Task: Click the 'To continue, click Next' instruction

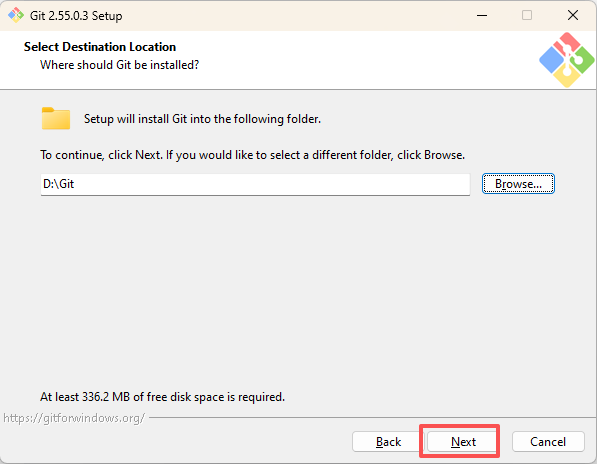Action: [x=252, y=155]
